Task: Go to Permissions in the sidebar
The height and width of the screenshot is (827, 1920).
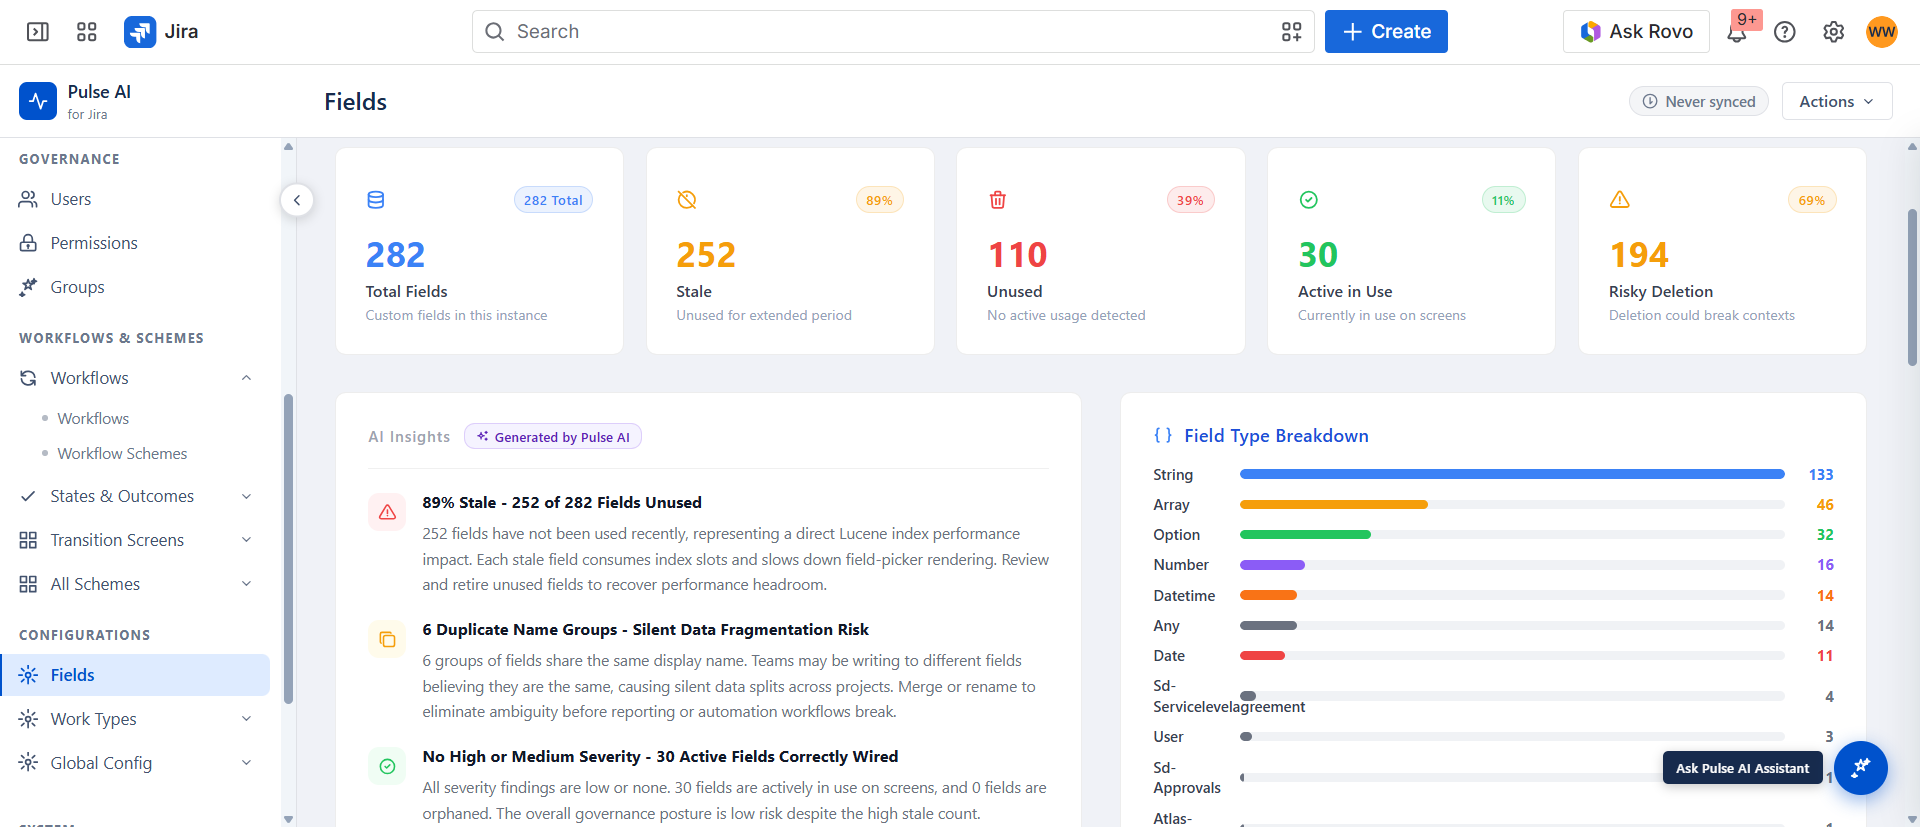Action: (135, 243)
